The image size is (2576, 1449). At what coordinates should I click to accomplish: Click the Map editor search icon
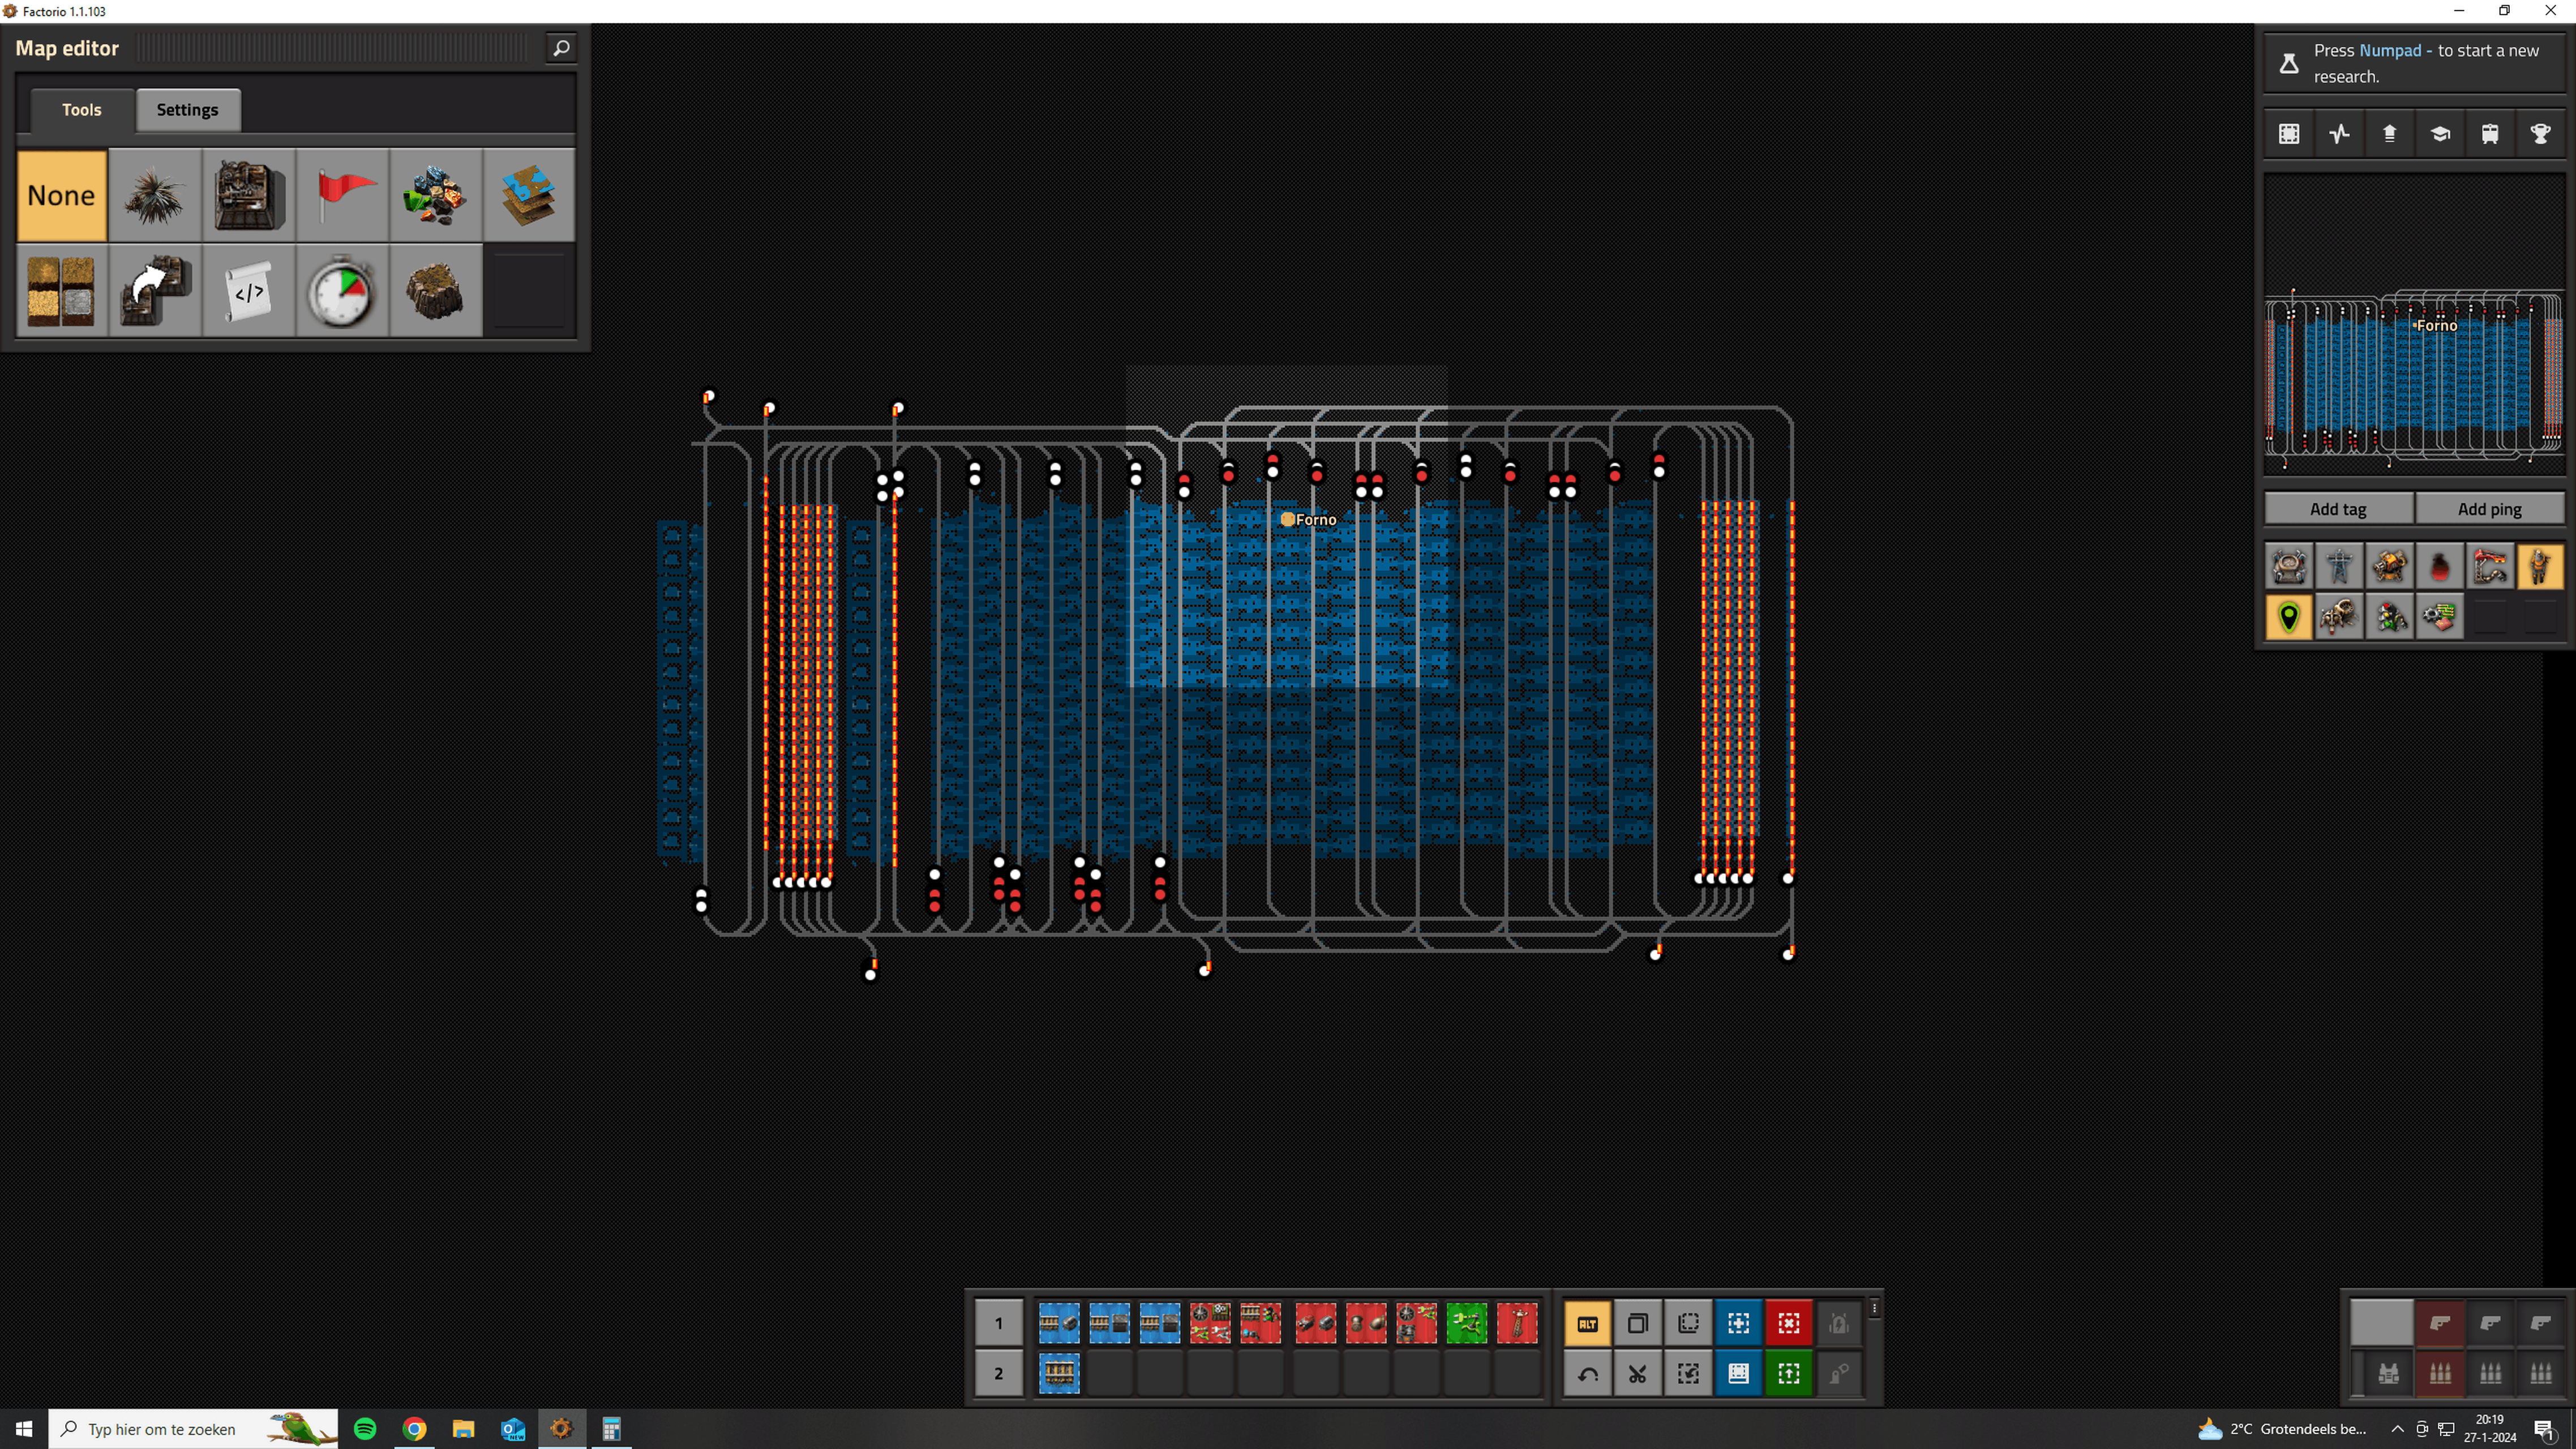tap(561, 48)
